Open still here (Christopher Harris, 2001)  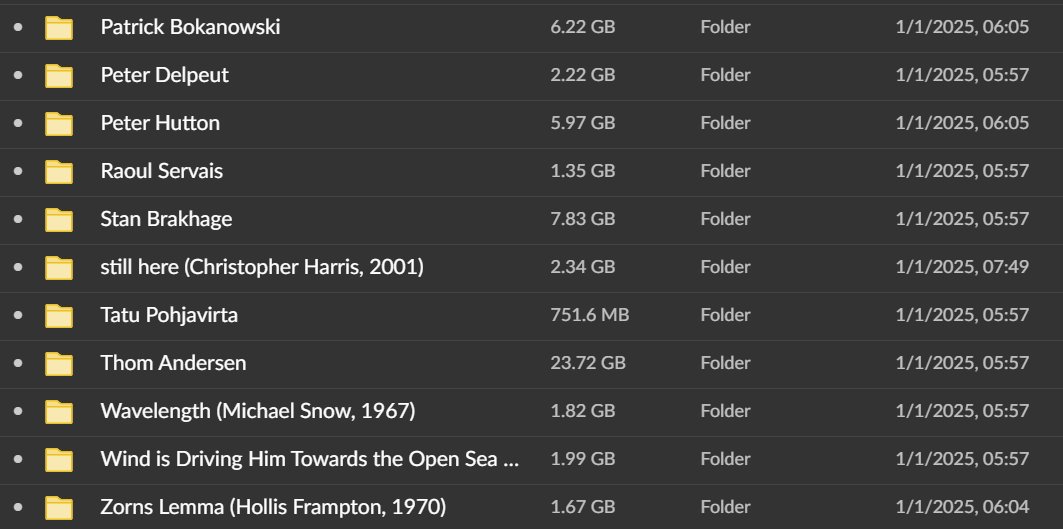(262, 267)
